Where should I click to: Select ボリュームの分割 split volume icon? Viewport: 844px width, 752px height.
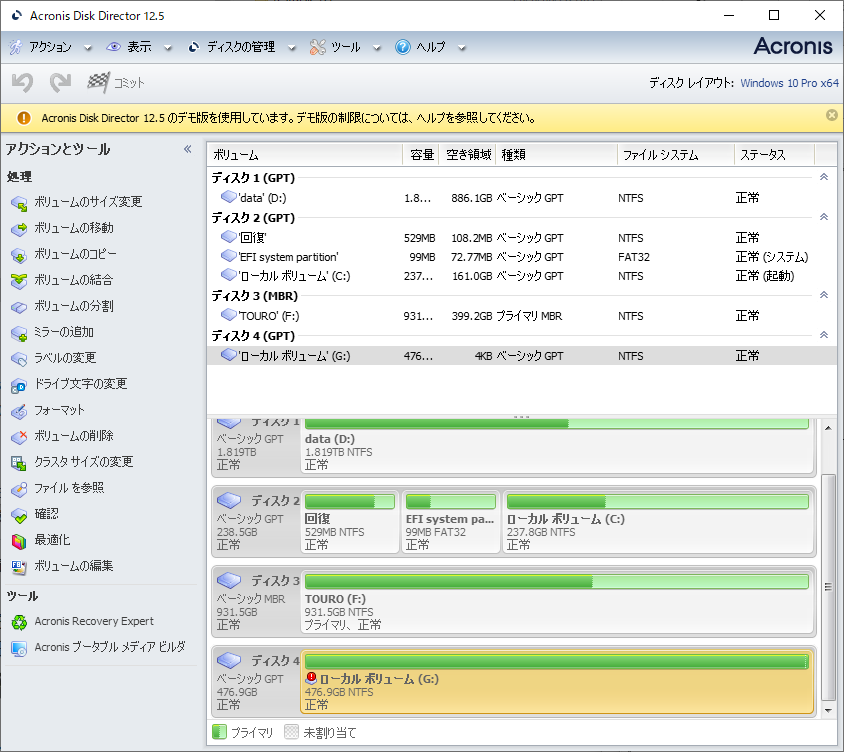[x=19, y=307]
